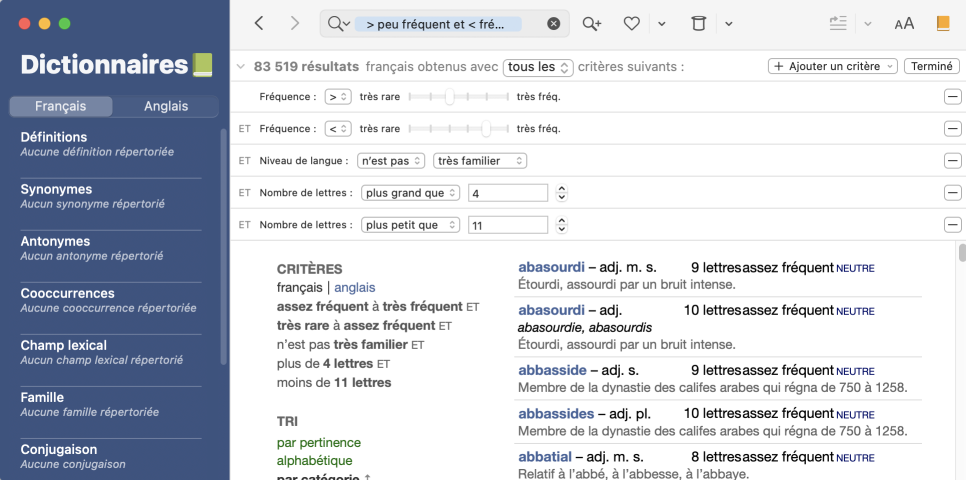Click the orange book icon in toolbar
The width and height of the screenshot is (966, 480).
point(943,23)
